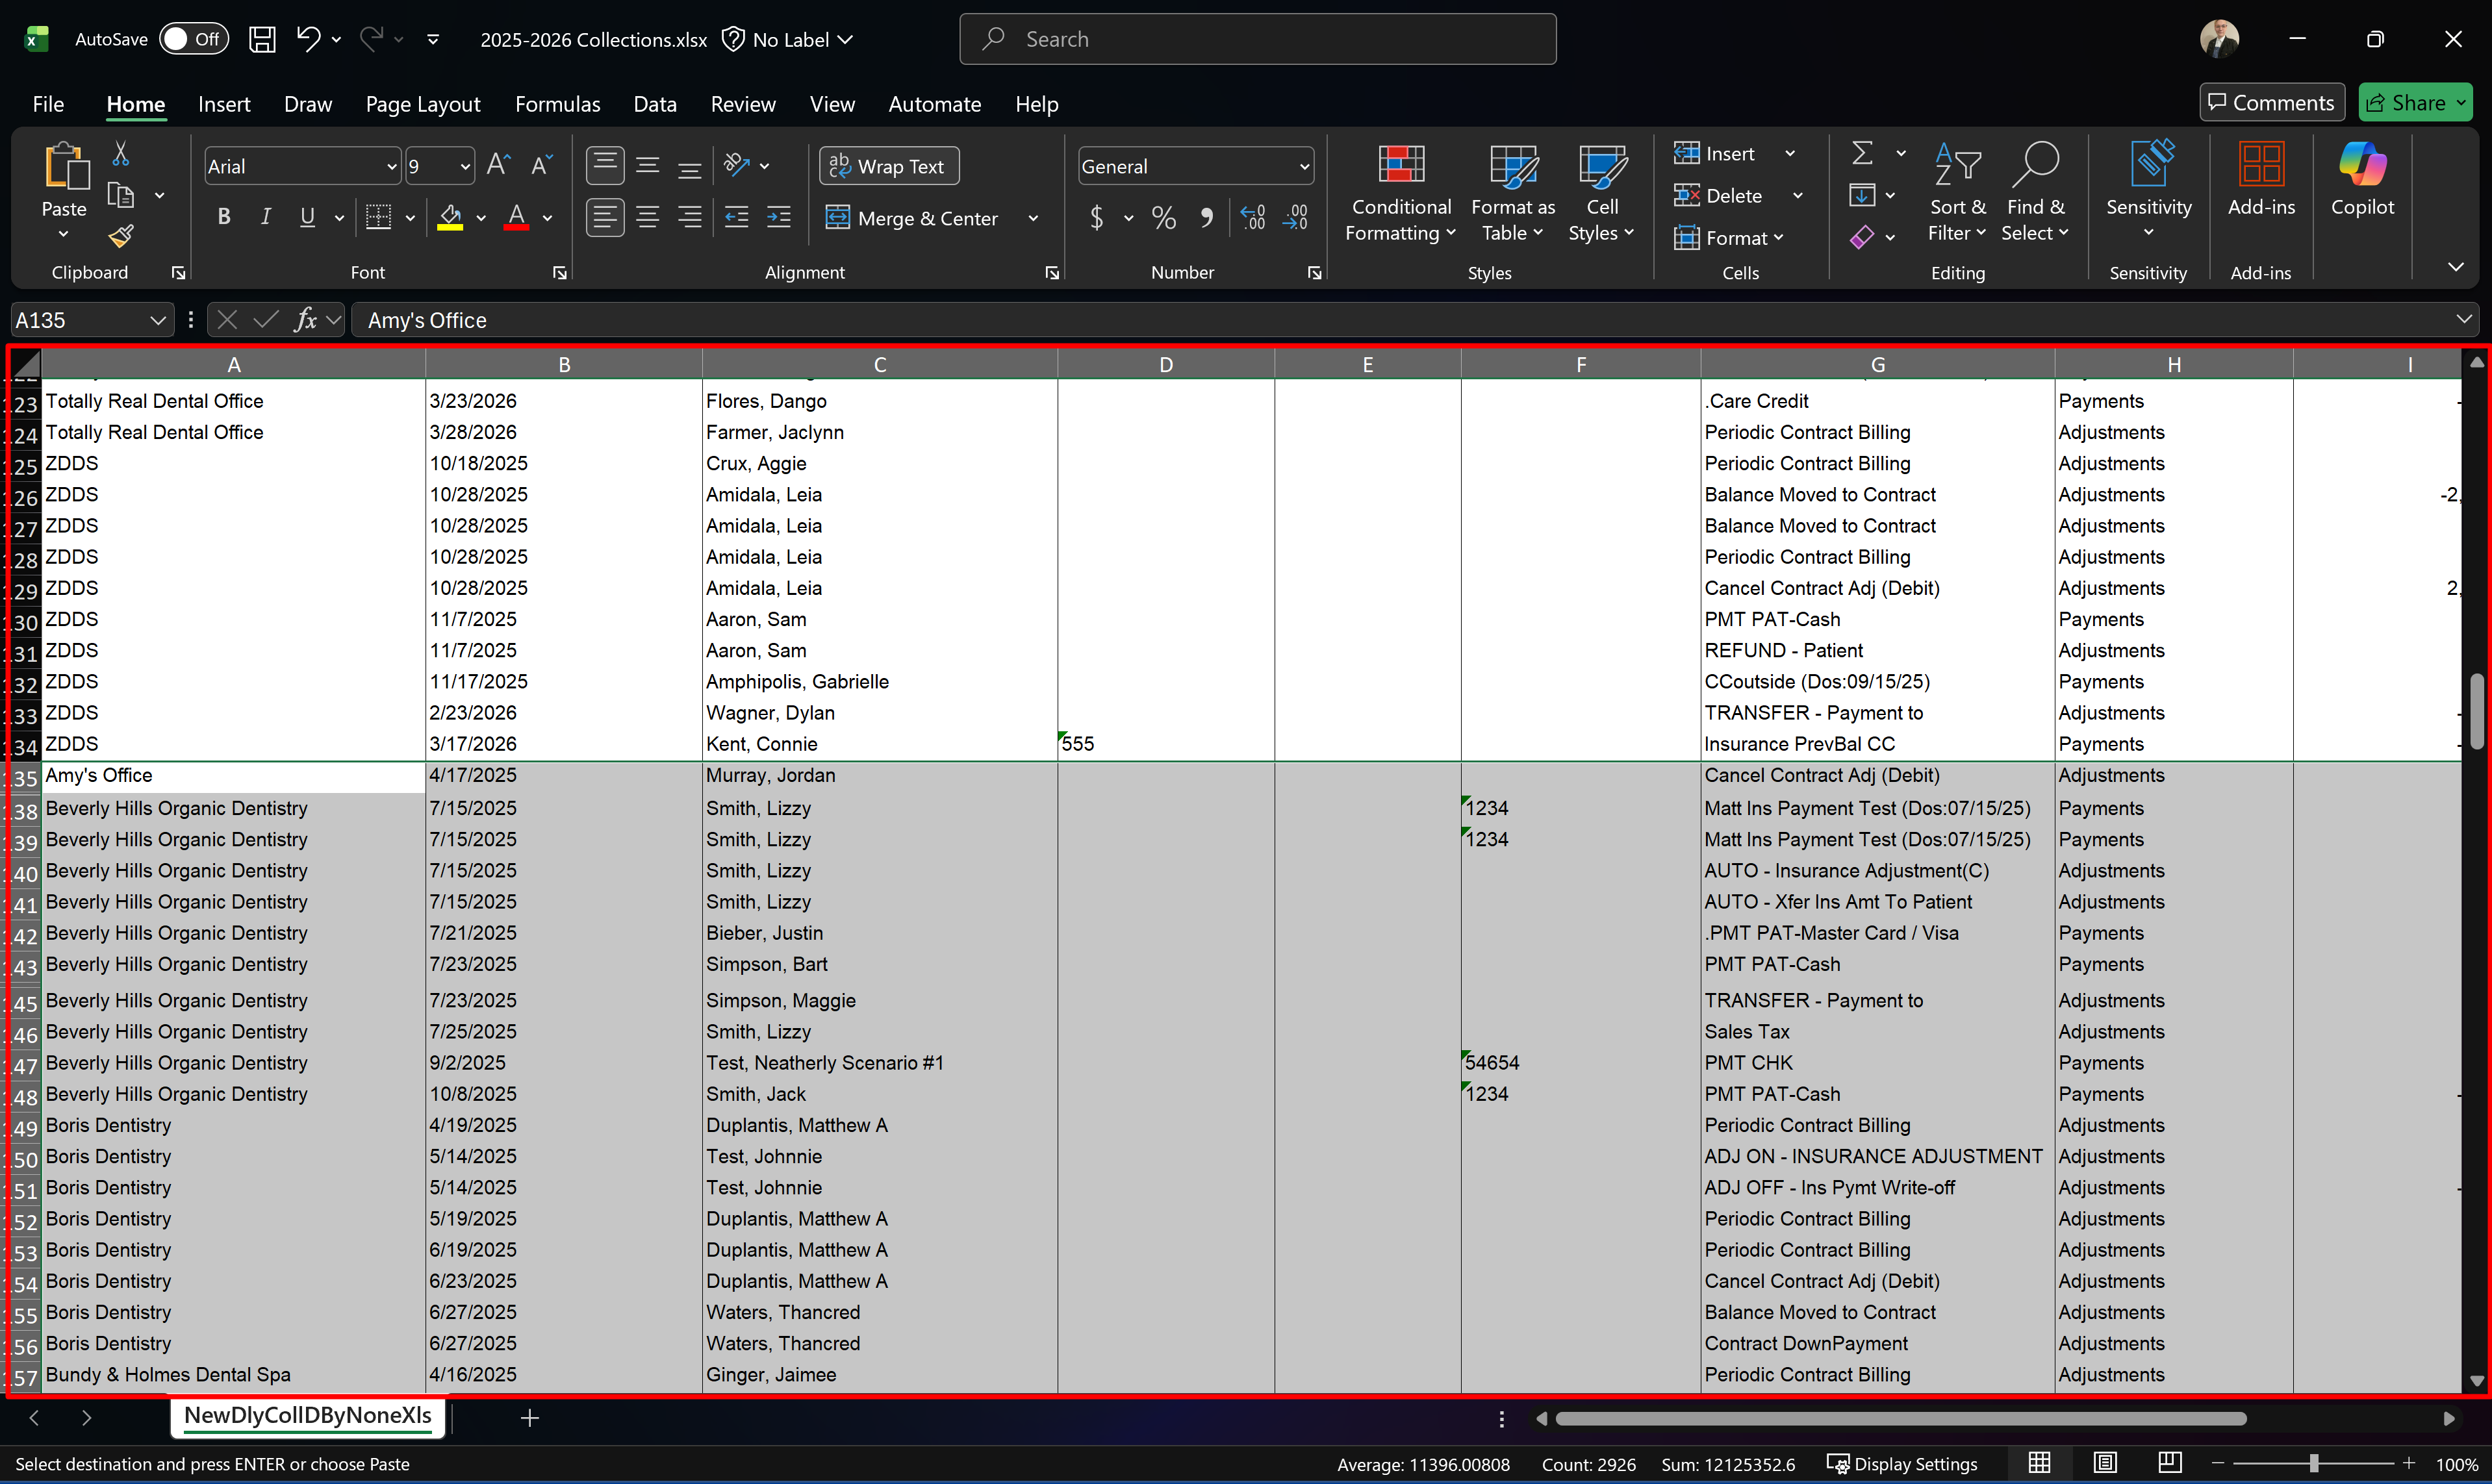Click the Undo arrow icon
This screenshot has height=1484, width=2492.
(x=308, y=39)
